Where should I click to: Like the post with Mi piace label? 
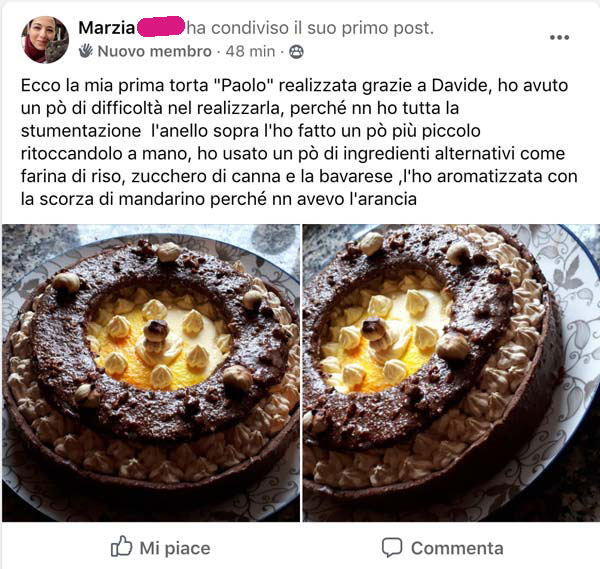175,548
